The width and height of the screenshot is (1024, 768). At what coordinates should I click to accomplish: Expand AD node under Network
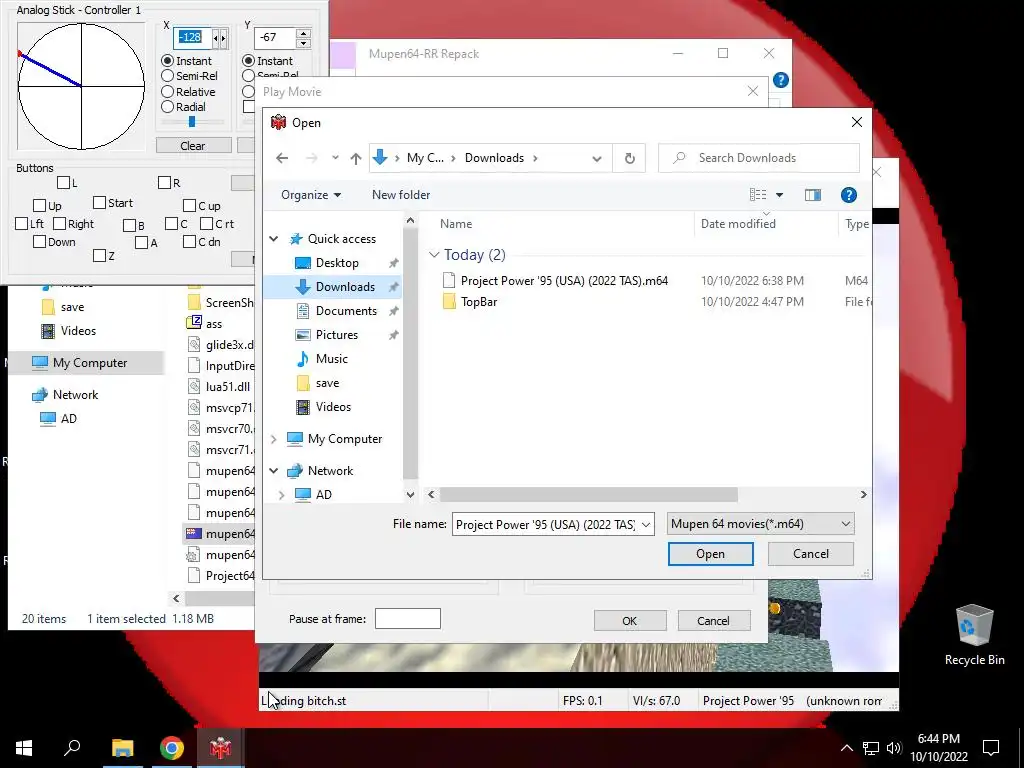pyautogui.click(x=281, y=495)
